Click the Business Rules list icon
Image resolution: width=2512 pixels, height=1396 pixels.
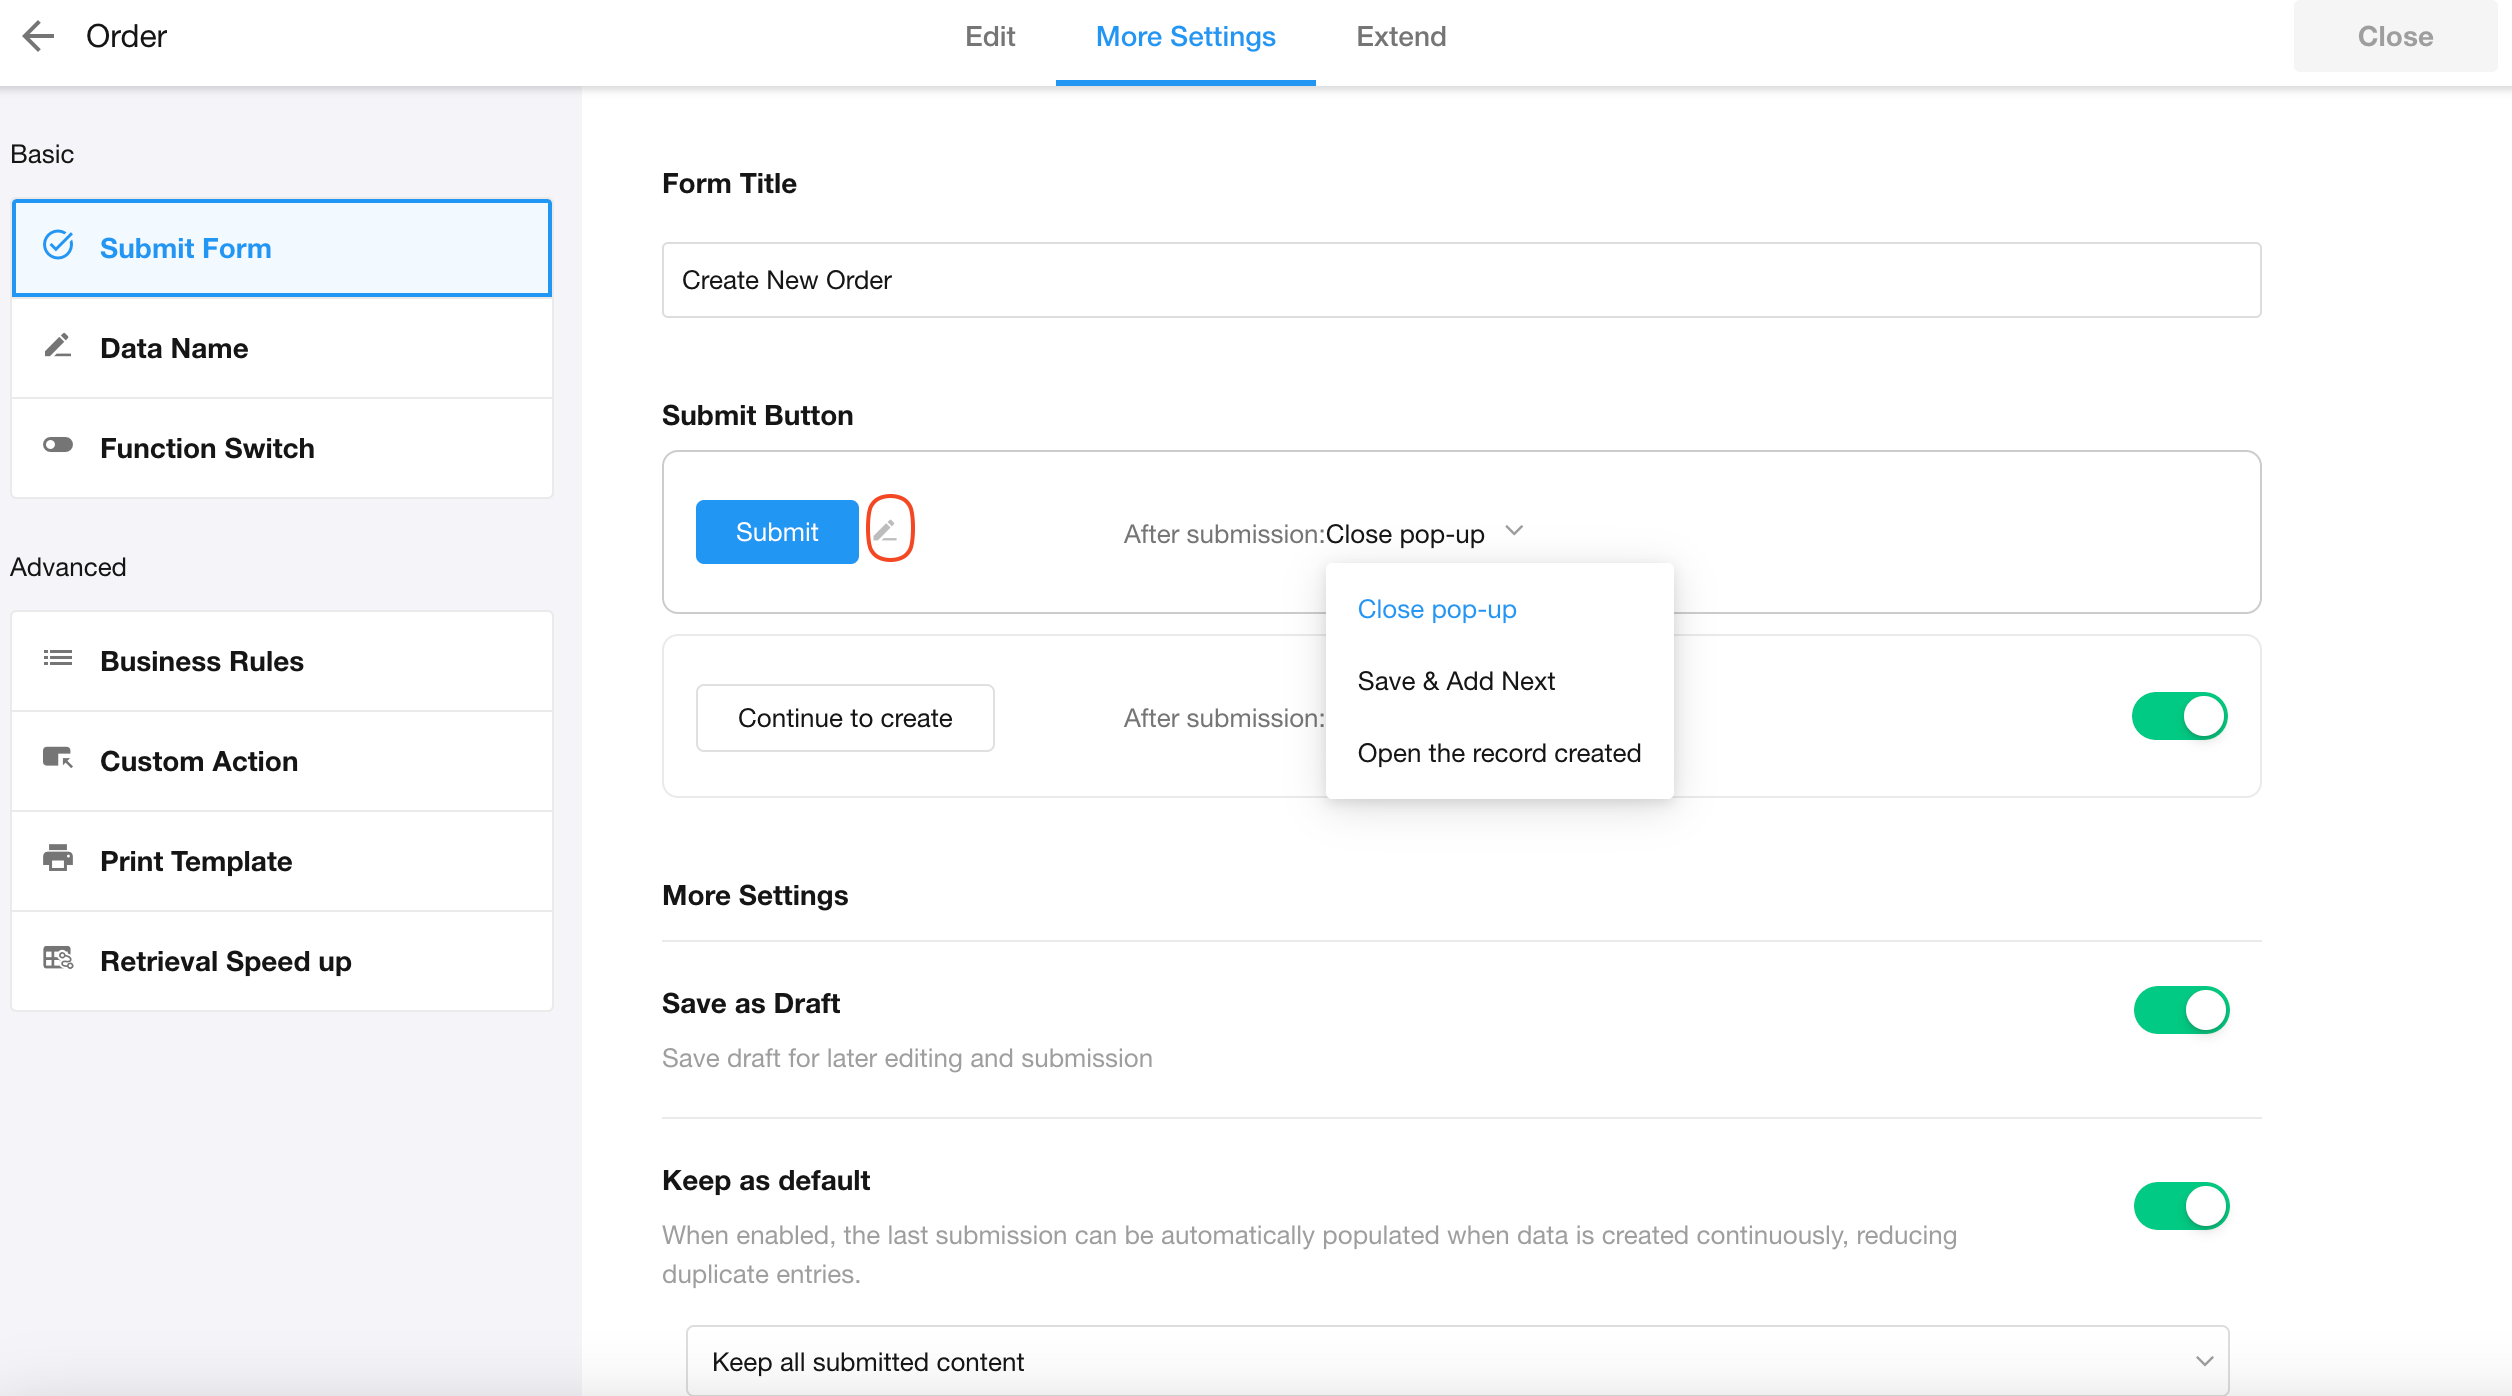coord(58,659)
